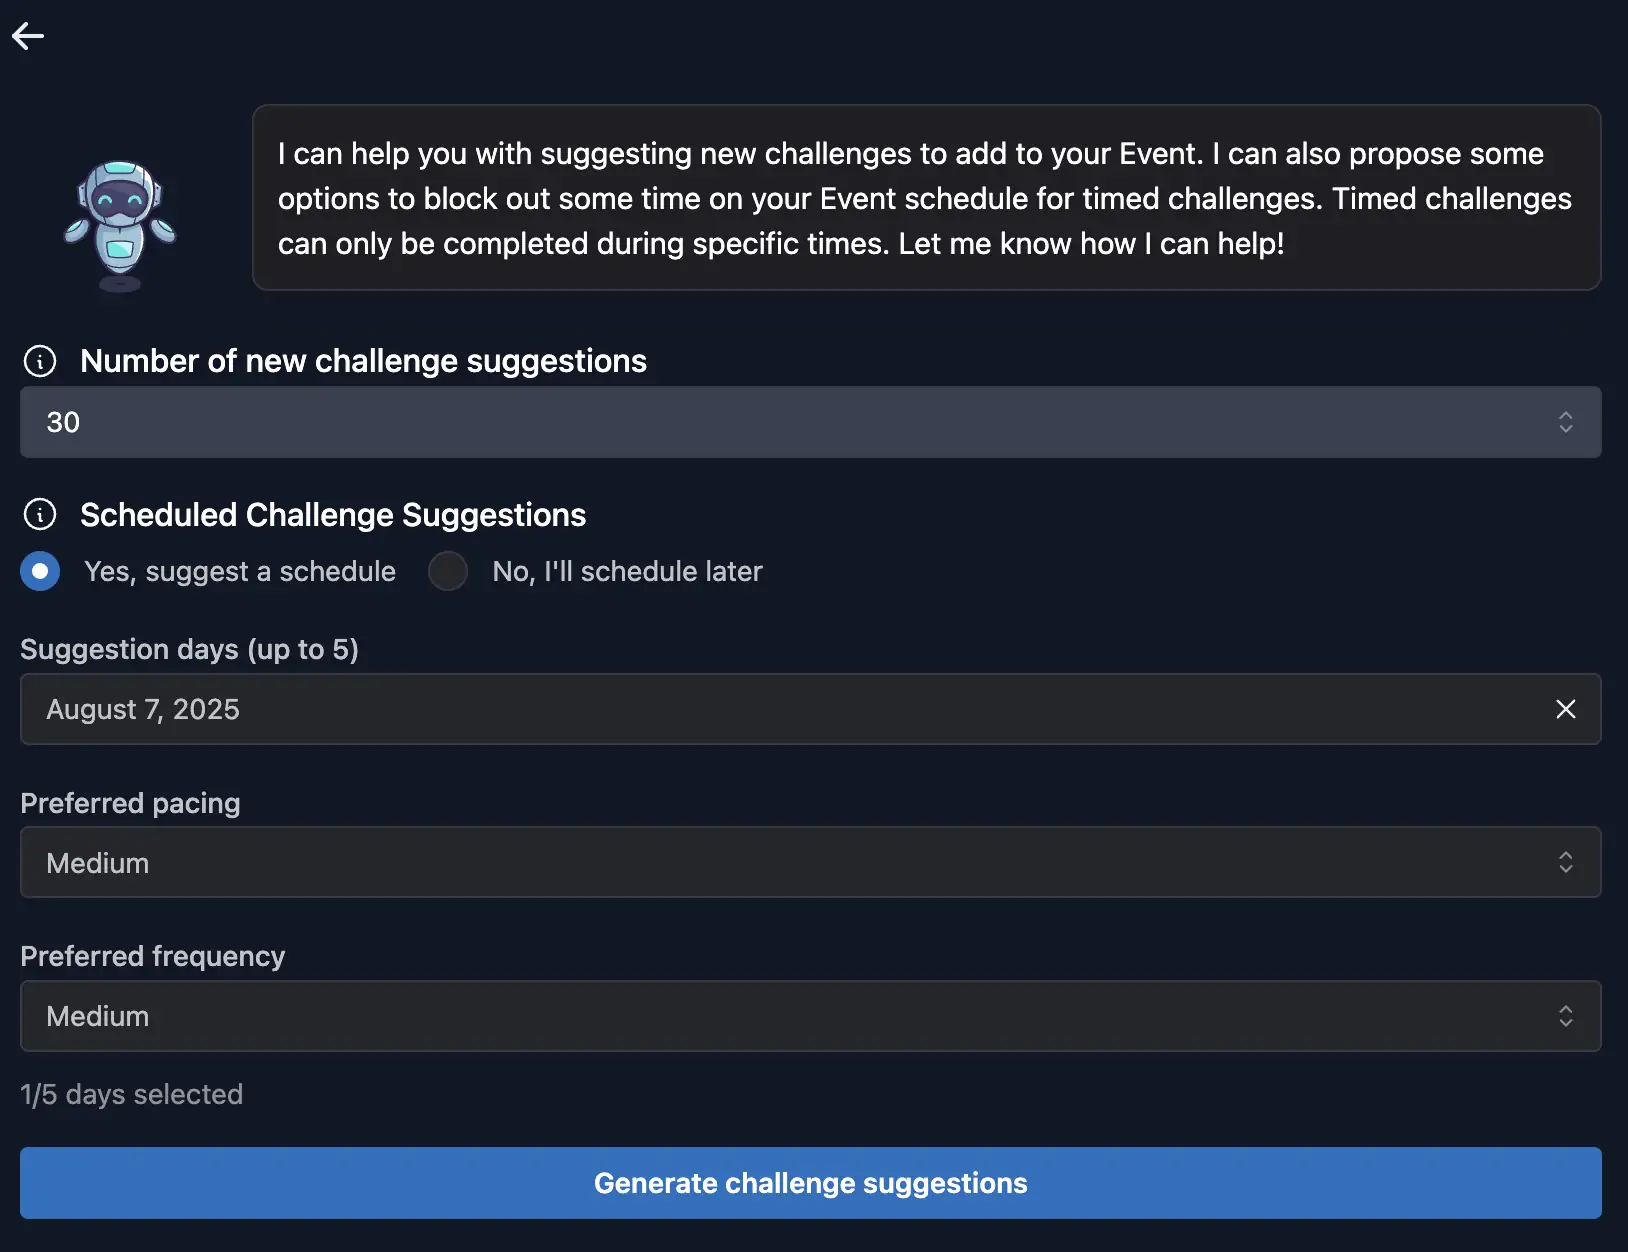The image size is (1628, 1252).
Task: Navigate back with the arrow icon
Action: 28,35
